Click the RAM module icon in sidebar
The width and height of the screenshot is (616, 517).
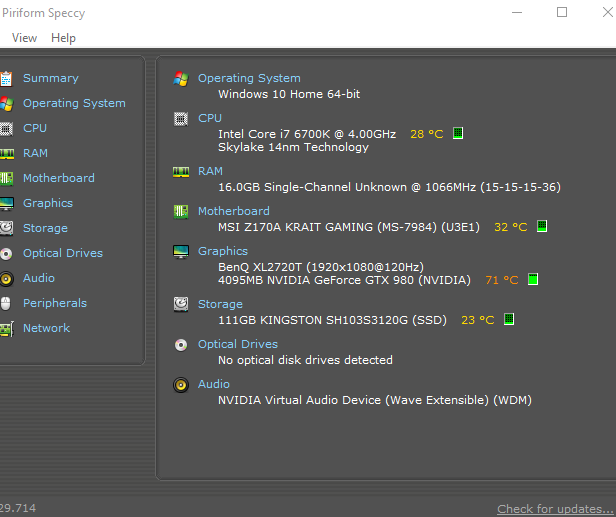click(6, 153)
